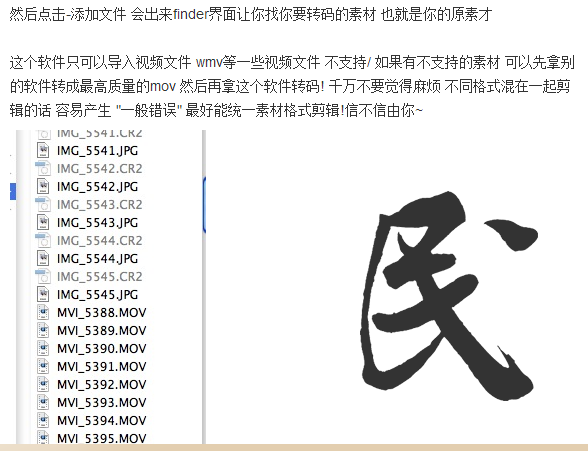Select file name IMG_5543.CR2
This screenshot has width=588, height=451.
coord(99,205)
